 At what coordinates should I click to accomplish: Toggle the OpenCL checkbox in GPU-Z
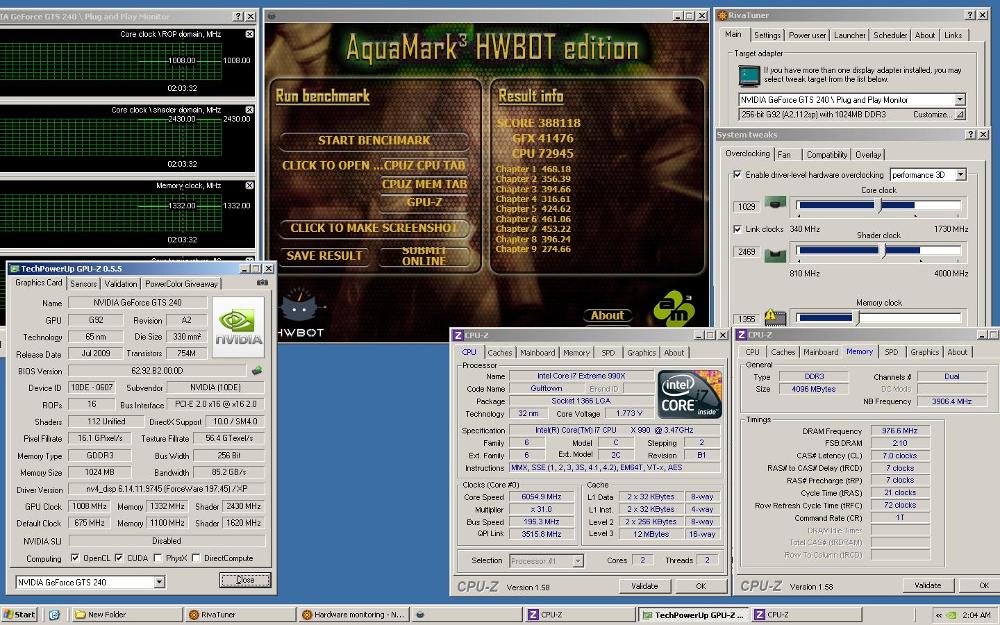coord(75,558)
